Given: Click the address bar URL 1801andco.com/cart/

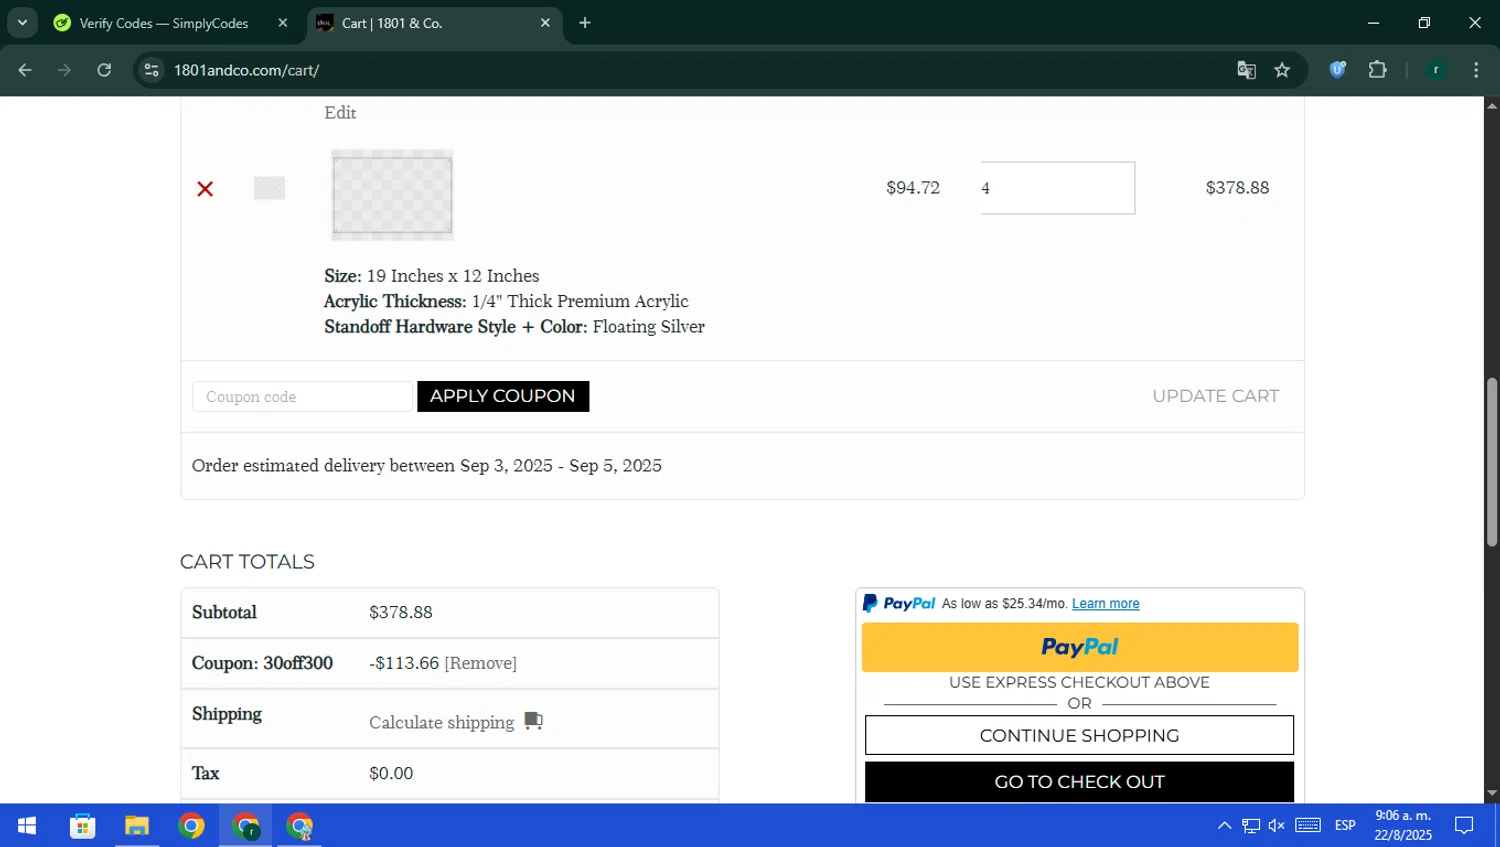Looking at the screenshot, I should coord(247,70).
